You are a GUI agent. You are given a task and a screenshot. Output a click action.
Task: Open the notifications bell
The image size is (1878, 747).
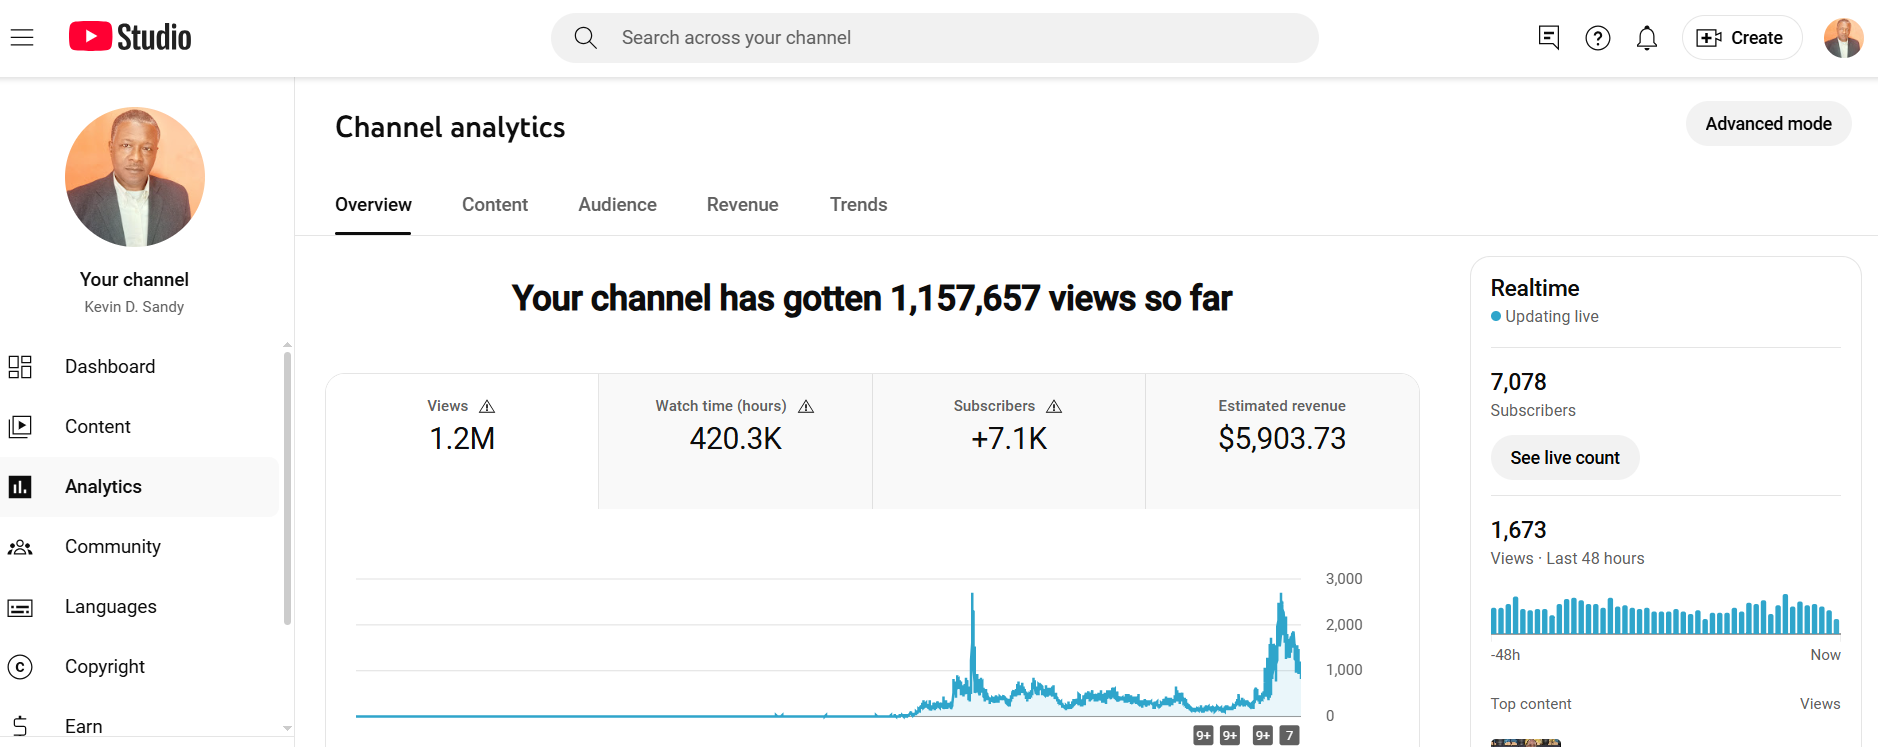pos(1647,38)
